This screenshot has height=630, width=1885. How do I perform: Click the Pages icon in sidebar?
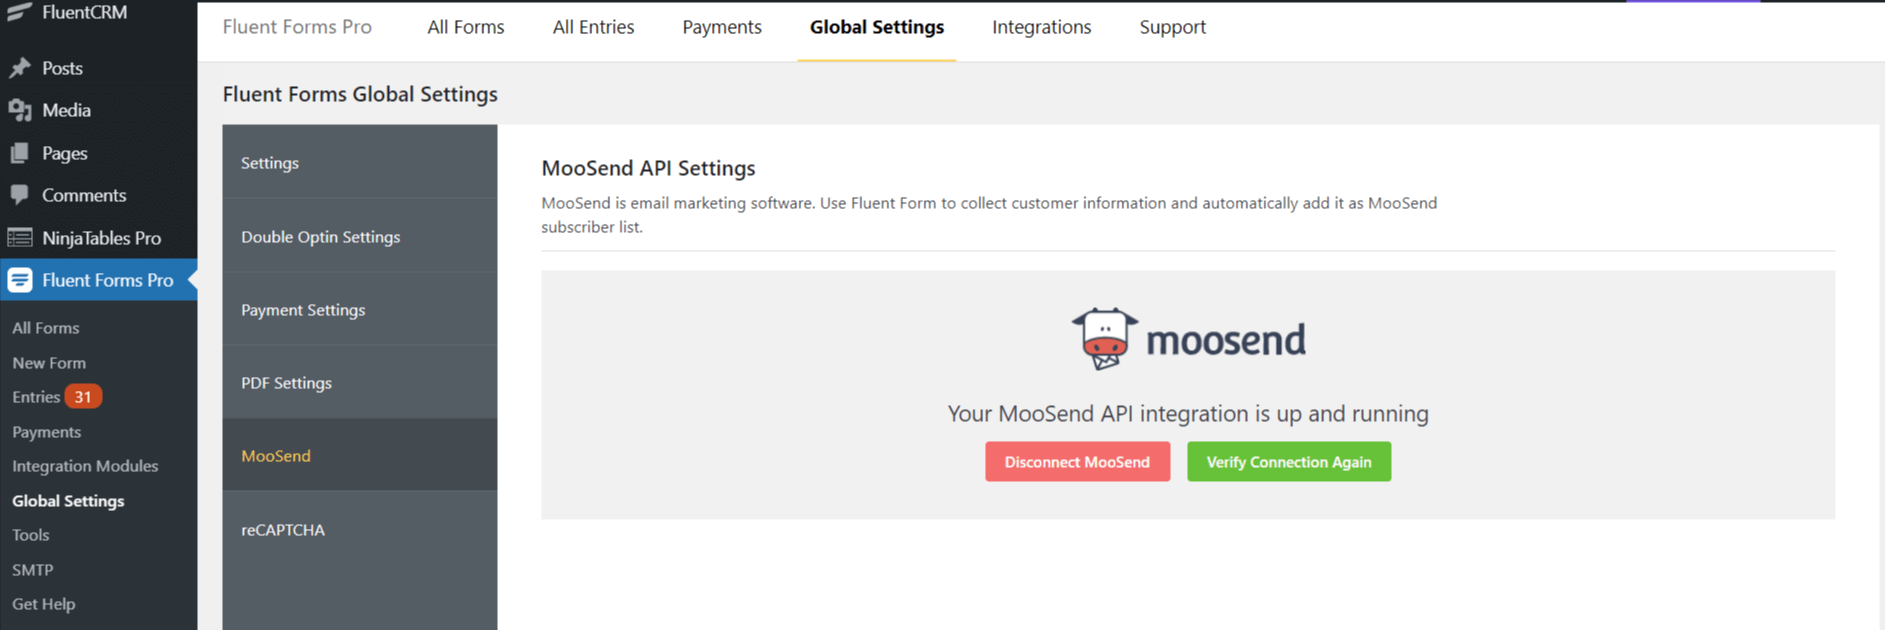coord(19,153)
